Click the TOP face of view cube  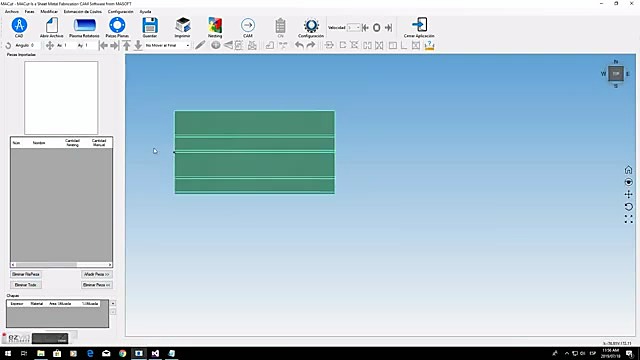(x=616, y=74)
